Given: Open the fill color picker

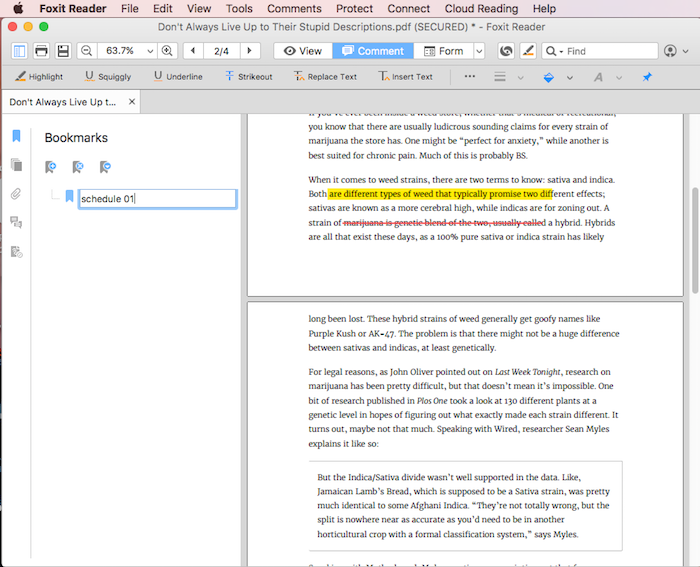Looking at the screenshot, I should (549, 76).
